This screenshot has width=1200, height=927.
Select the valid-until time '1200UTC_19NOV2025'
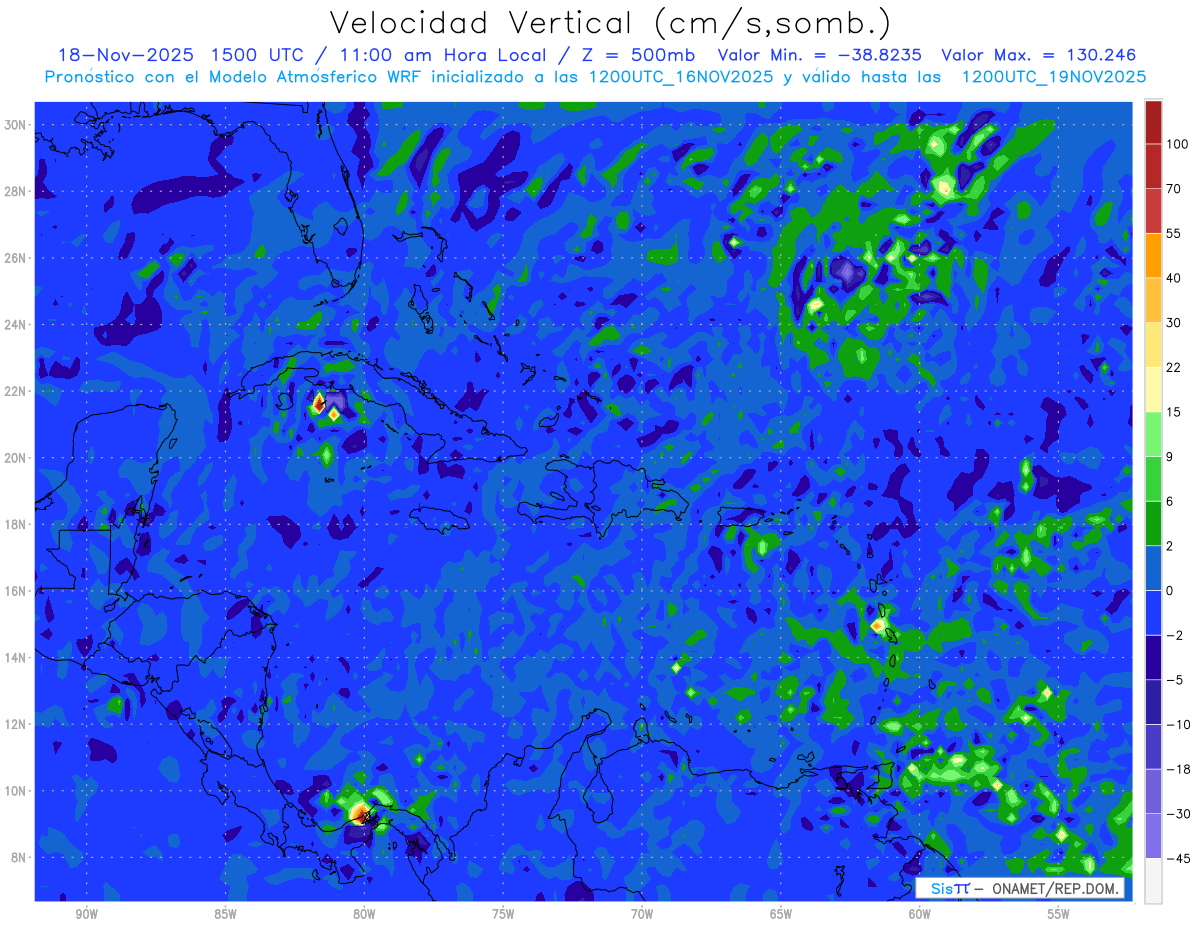click(1053, 77)
